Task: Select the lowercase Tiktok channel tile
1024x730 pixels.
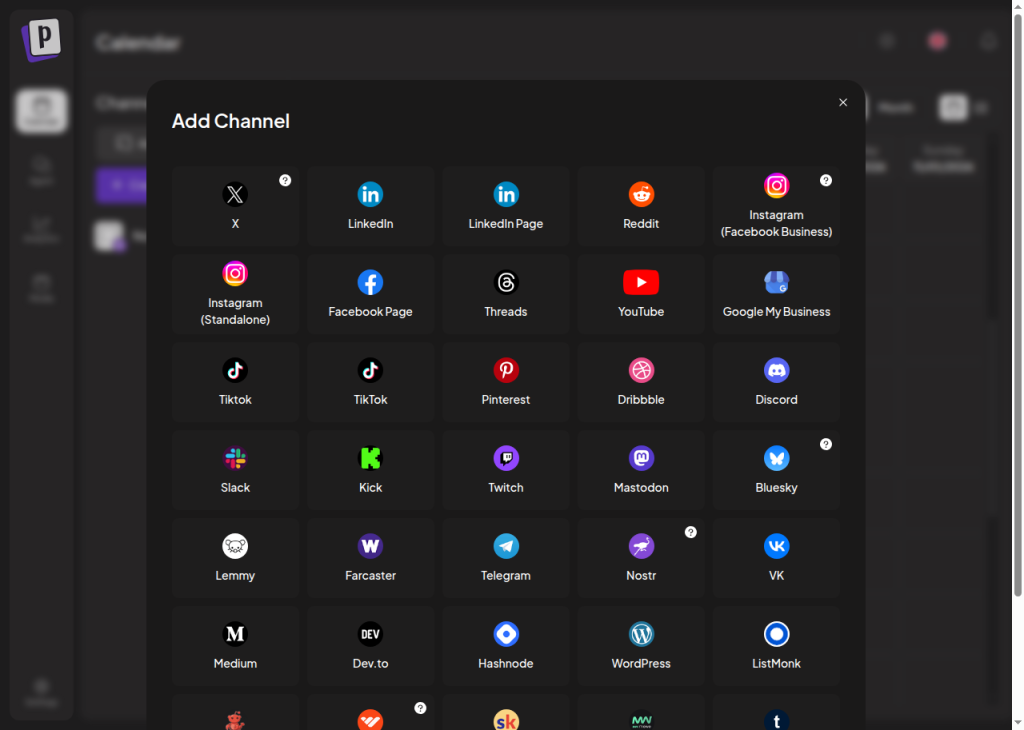Action: point(235,382)
